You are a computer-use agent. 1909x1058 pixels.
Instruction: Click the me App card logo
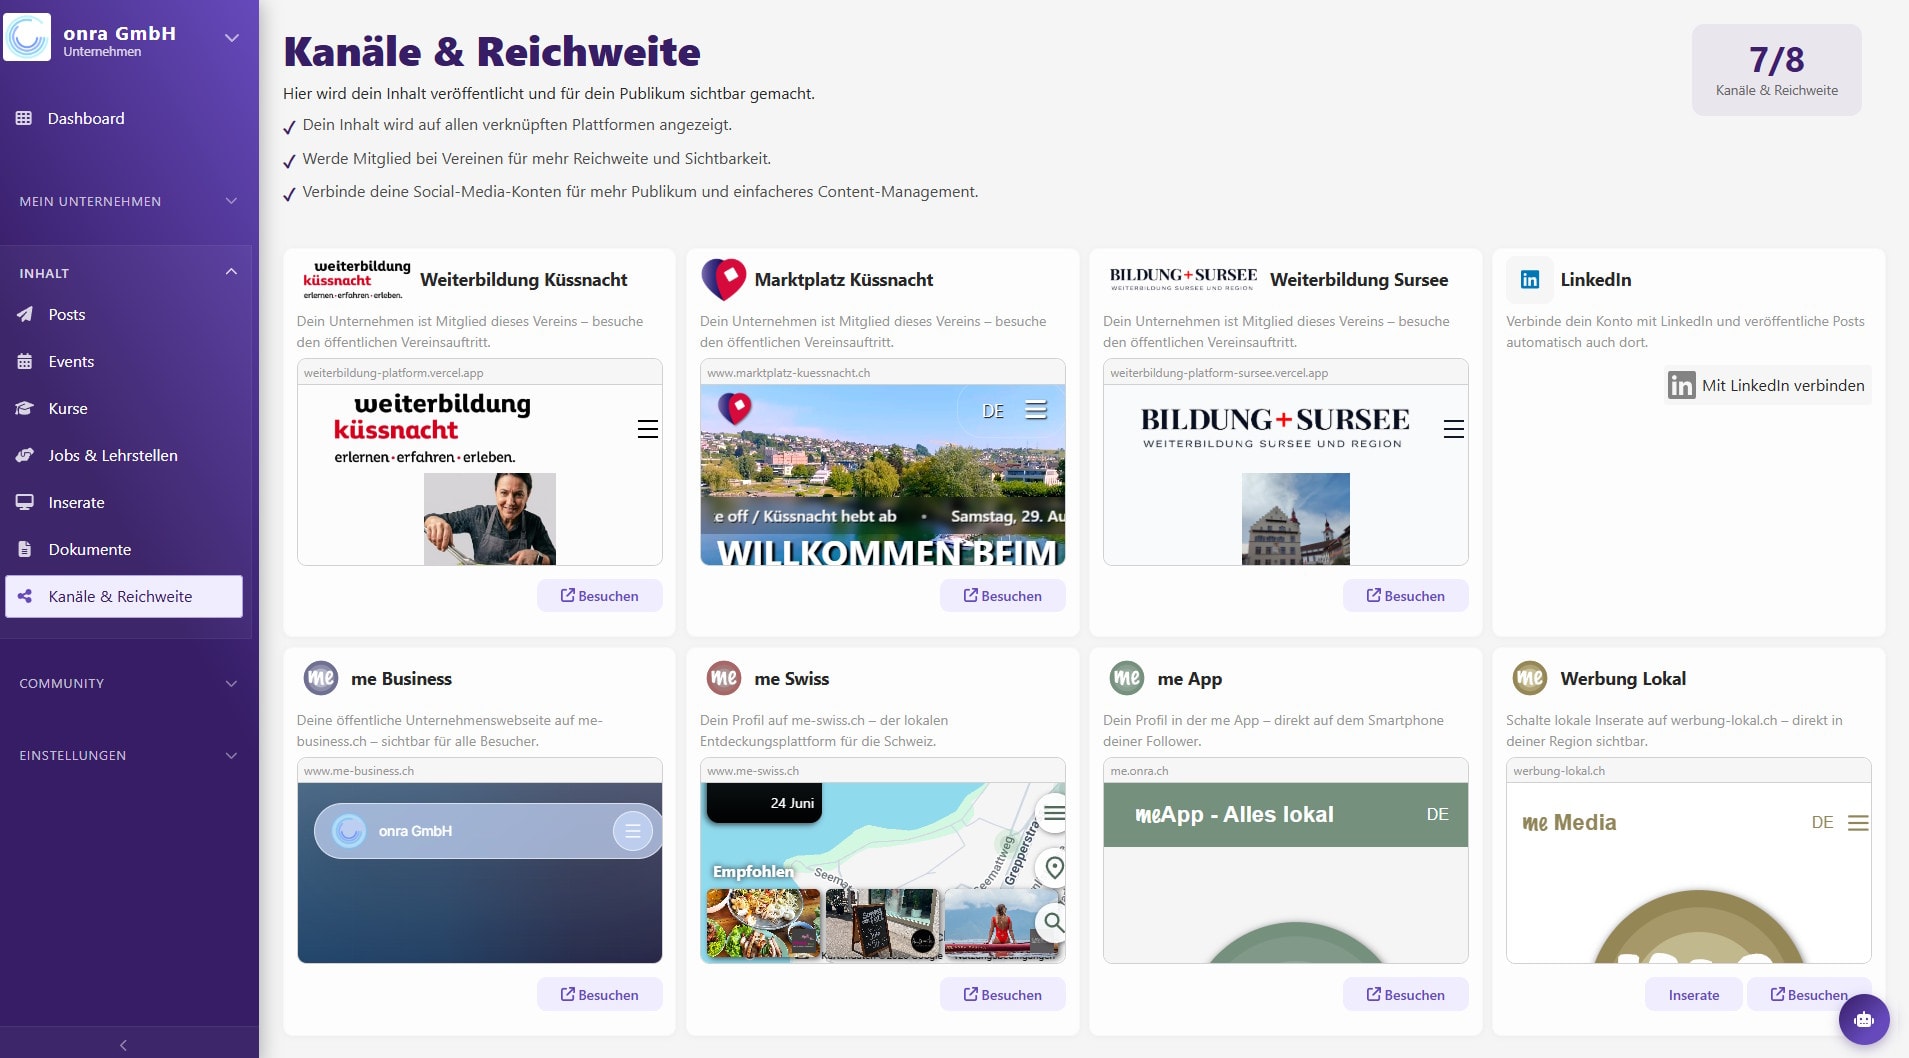pos(1127,678)
